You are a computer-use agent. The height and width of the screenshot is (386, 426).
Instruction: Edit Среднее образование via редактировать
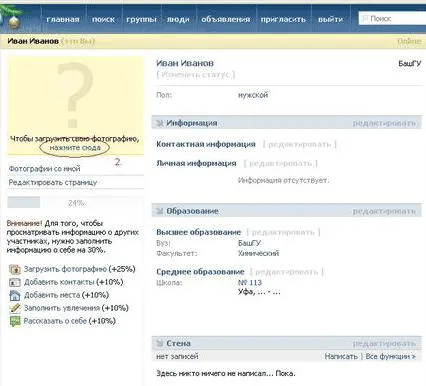click(286, 272)
